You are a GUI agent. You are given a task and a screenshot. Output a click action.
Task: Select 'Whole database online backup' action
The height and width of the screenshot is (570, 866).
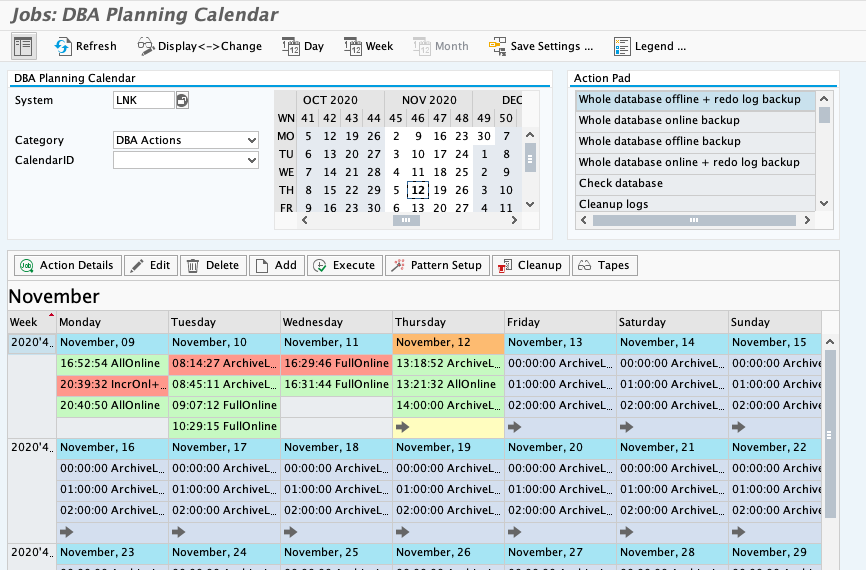tap(659, 120)
